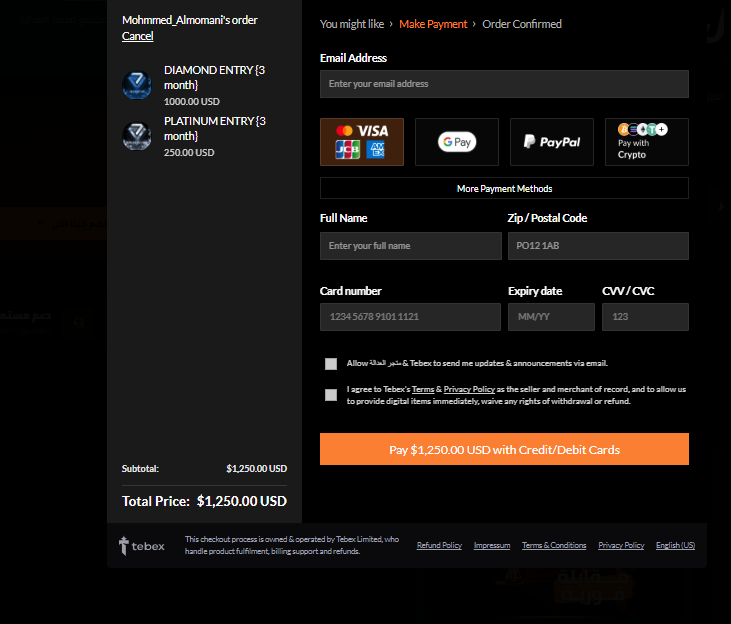Open the Privacy Policy link in agreement text
The height and width of the screenshot is (624, 731).
469,389
